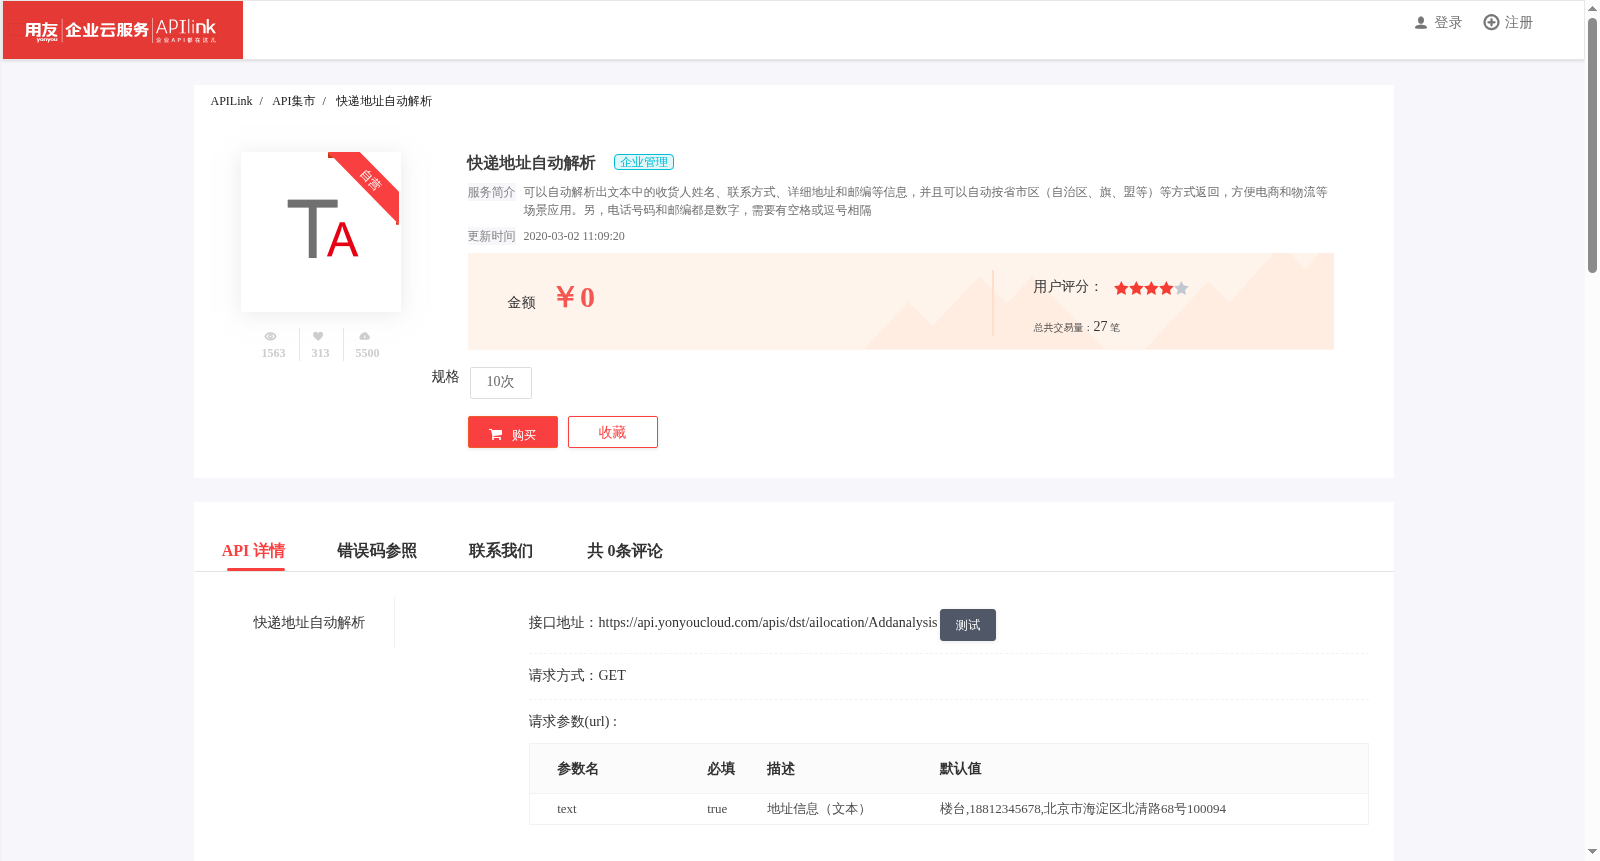Click the vertical page scrollbar thumb

pos(1592,145)
